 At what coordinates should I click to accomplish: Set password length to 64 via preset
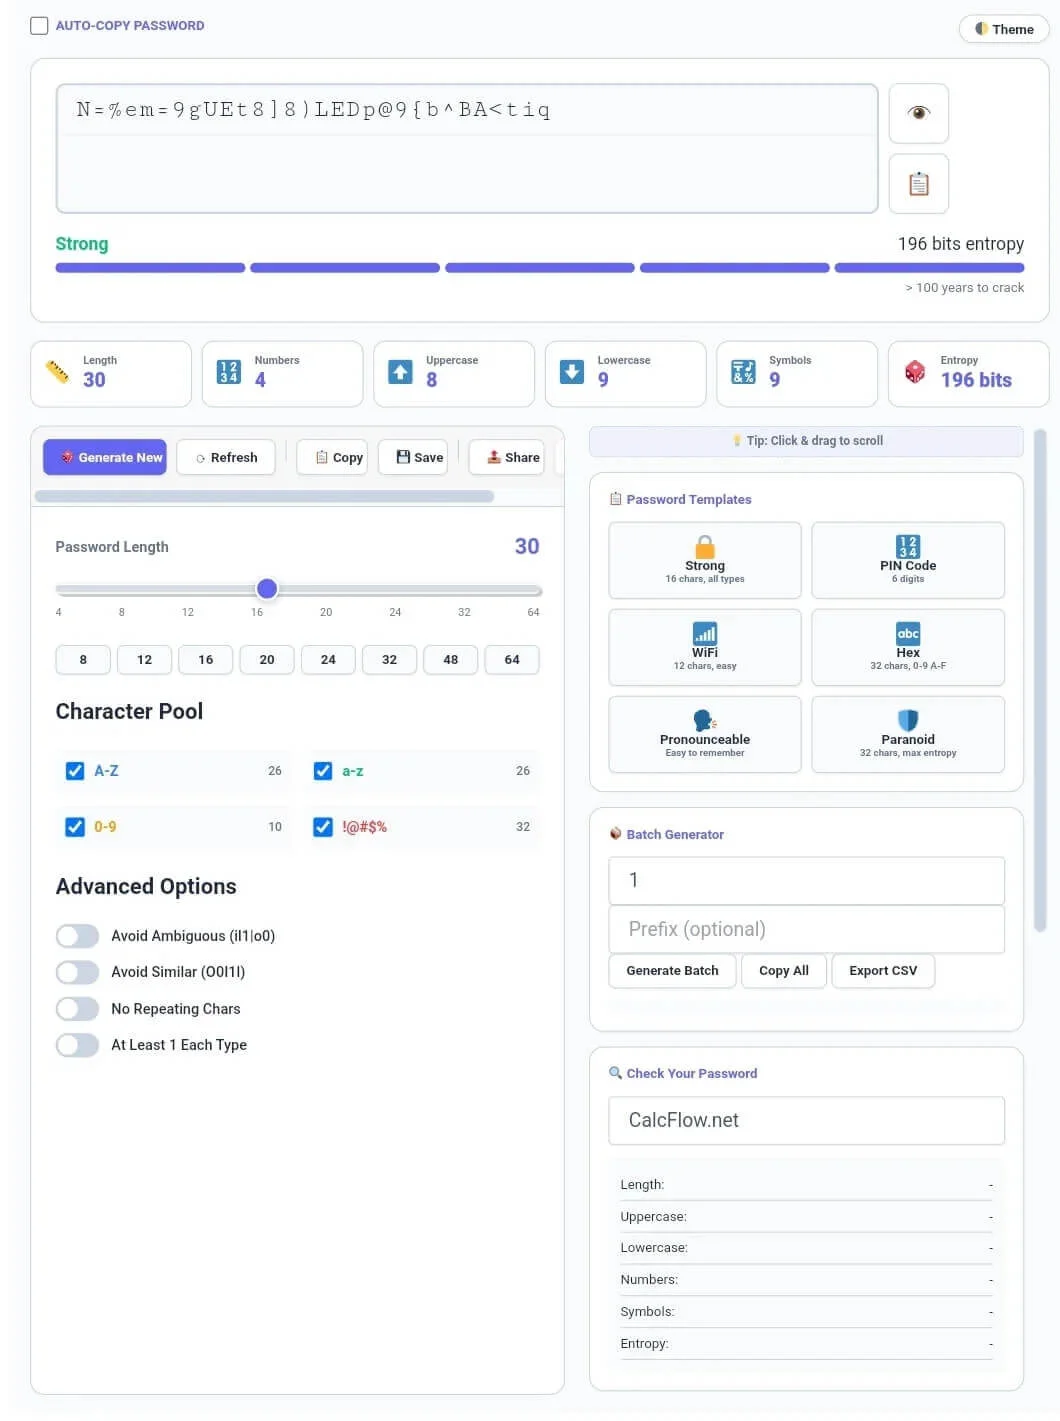coord(511,659)
